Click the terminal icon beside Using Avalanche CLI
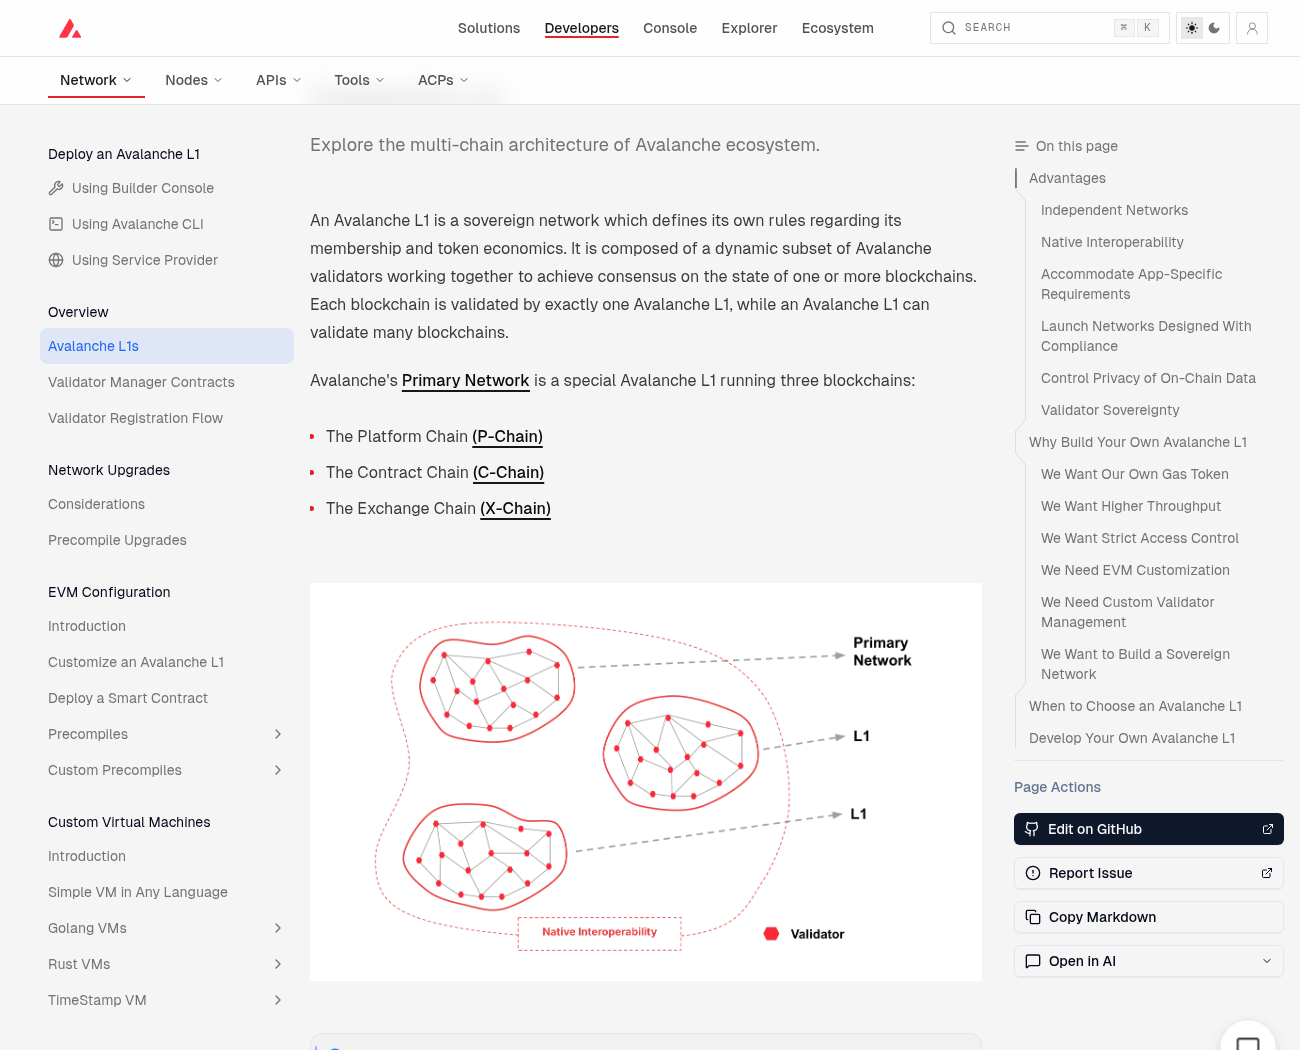This screenshot has width=1300, height=1050. pyautogui.click(x=56, y=224)
